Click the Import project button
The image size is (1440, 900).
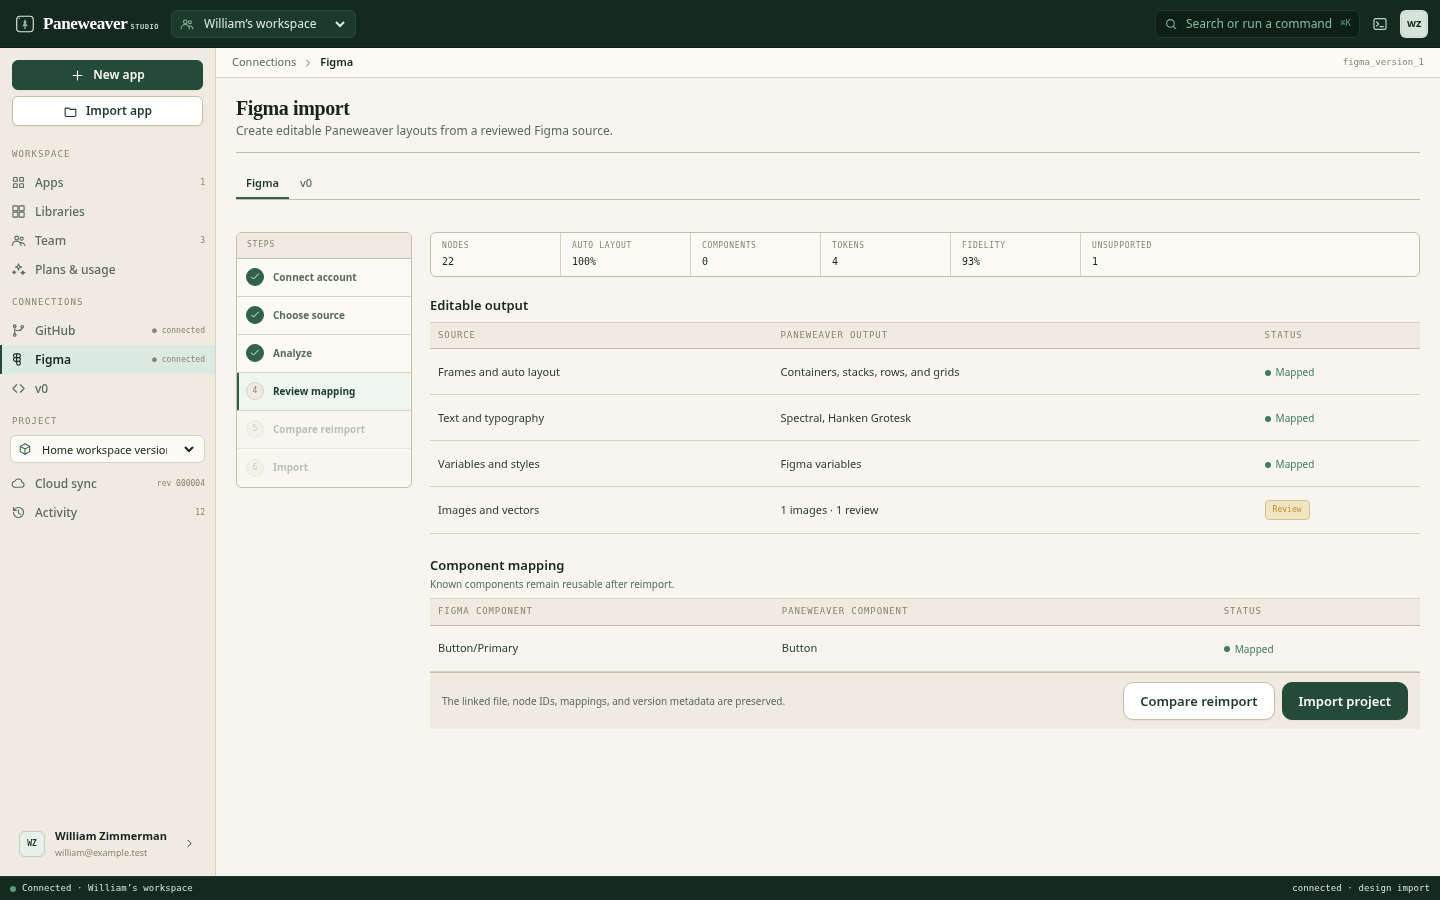pyautogui.click(x=1344, y=701)
